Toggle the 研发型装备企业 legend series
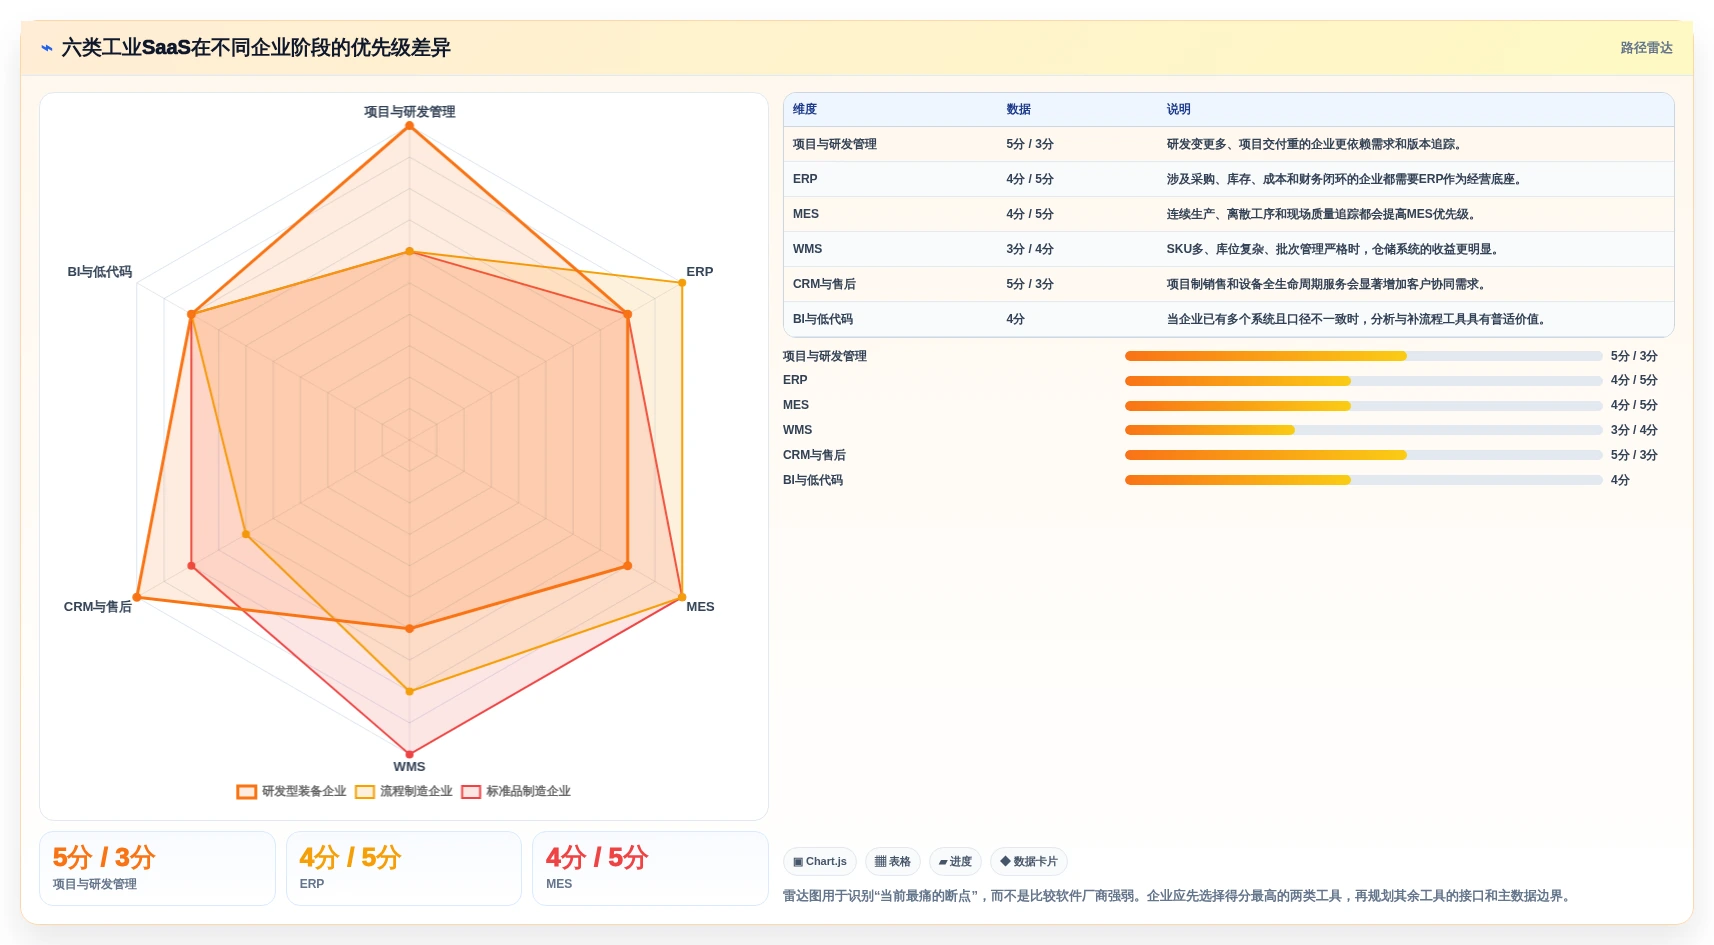1714x945 pixels. coord(291,791)
